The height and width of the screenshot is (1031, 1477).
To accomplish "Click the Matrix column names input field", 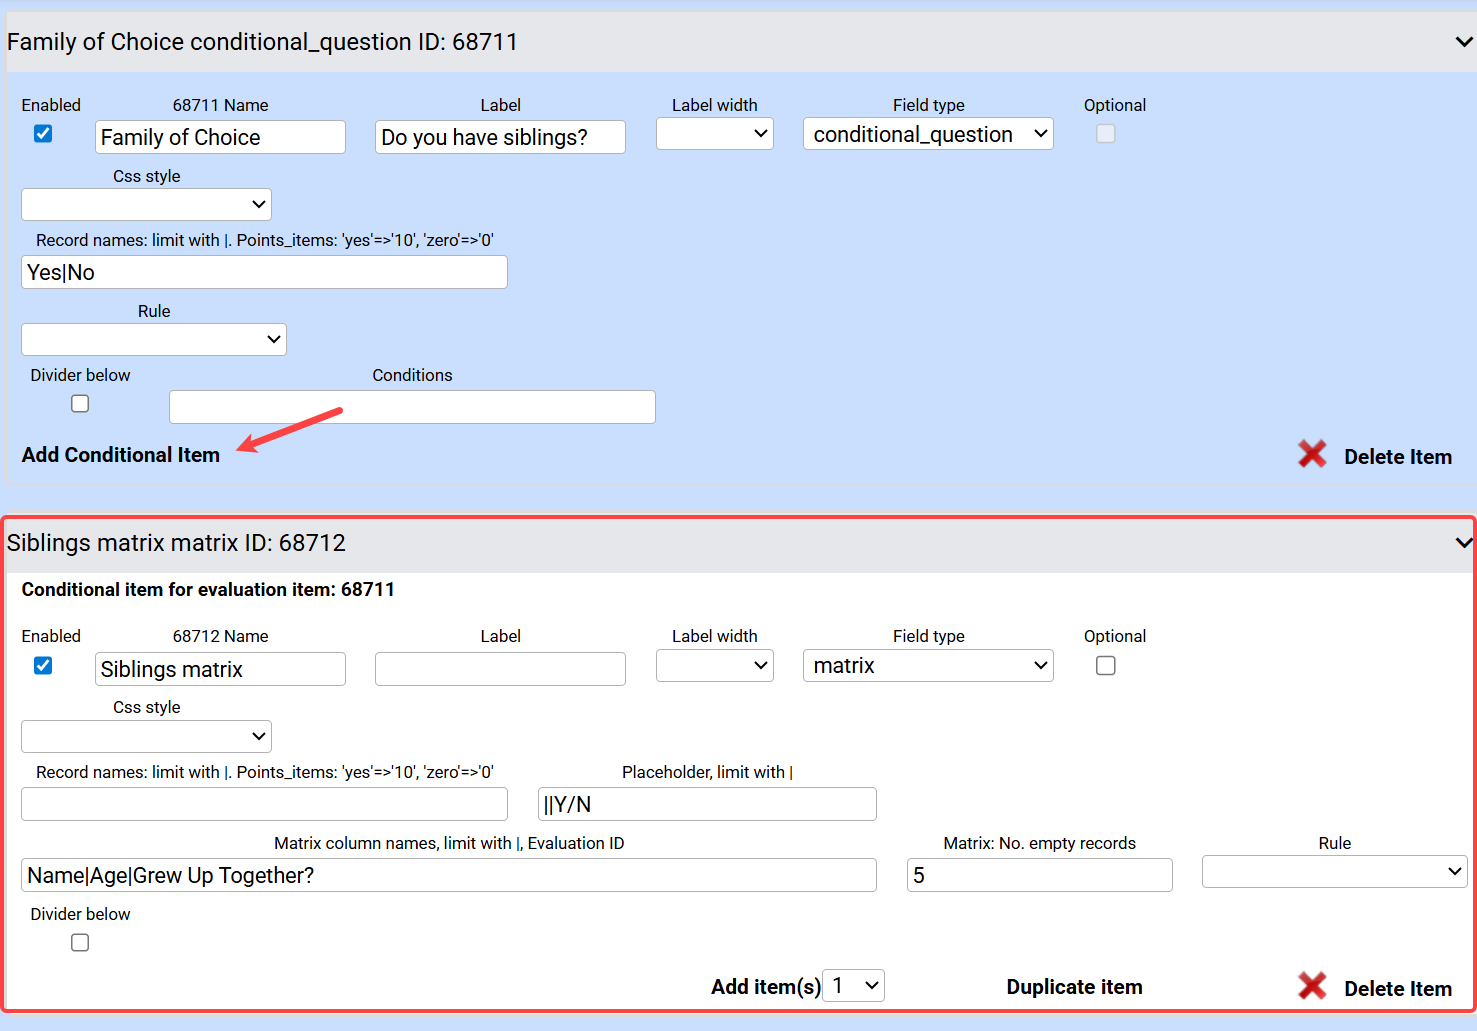I will tap(448, 876).
